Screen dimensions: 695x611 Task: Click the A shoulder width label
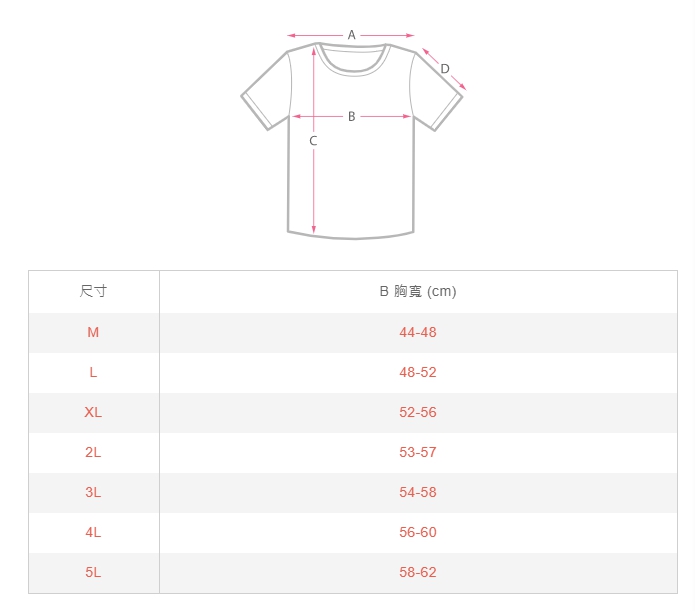point(351,35)
